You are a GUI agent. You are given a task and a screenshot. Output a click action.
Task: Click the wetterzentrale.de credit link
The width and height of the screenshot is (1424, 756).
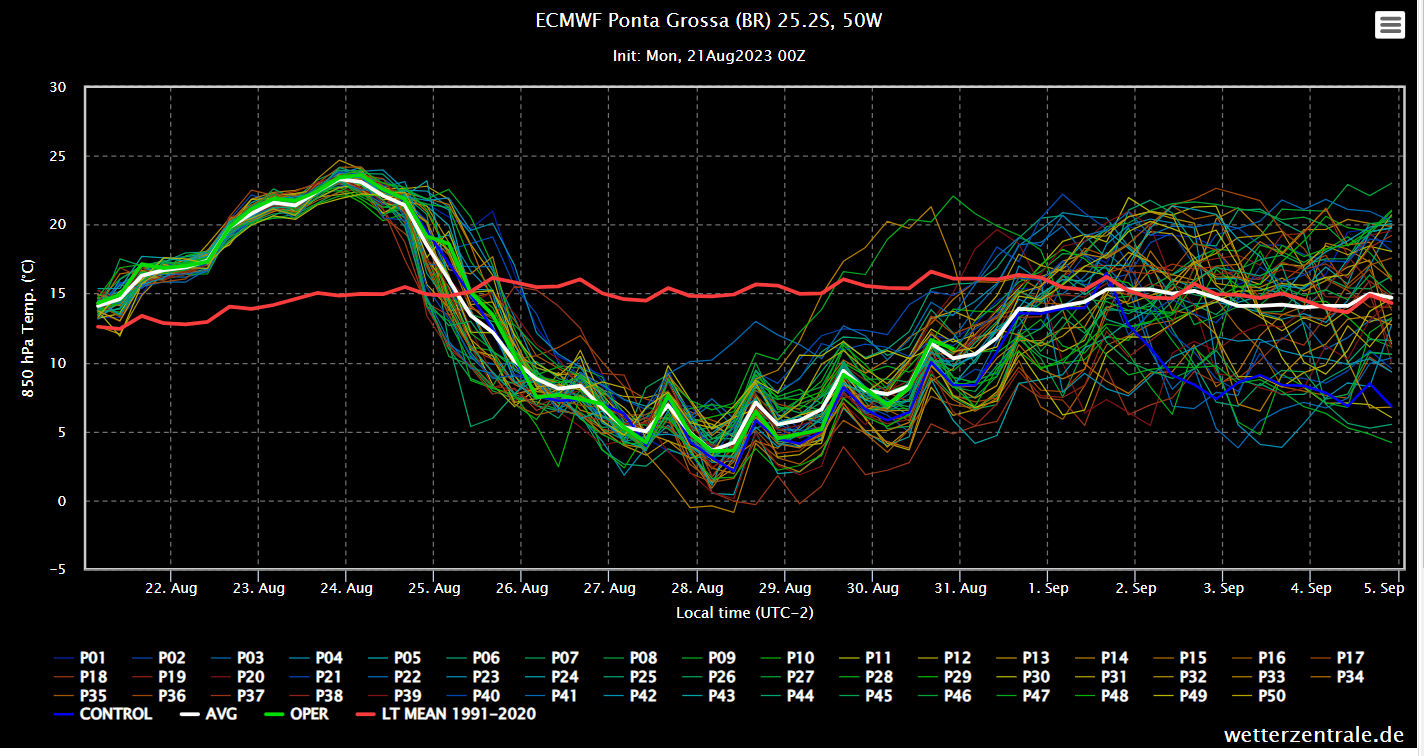click(x=1313, y=735)
